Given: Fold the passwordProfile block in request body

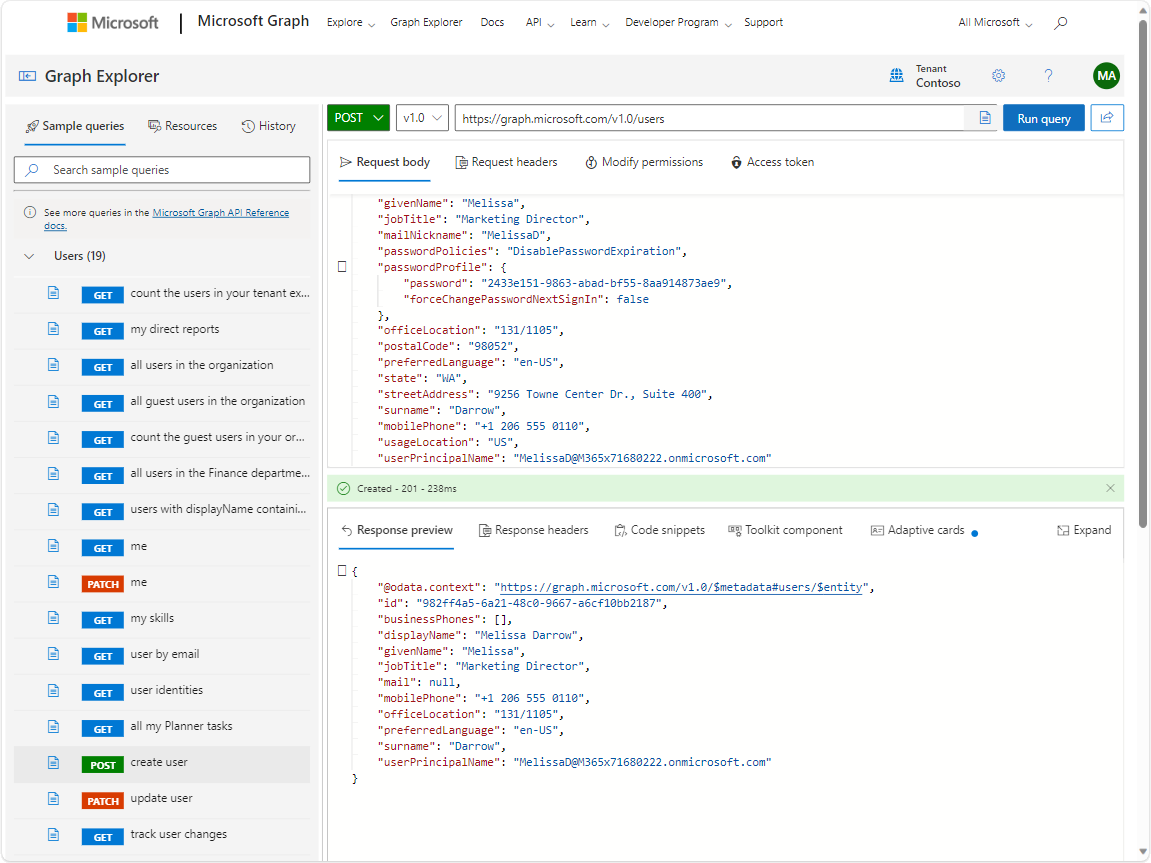Looking at the screenshot, I should click(x=342, y=266).
